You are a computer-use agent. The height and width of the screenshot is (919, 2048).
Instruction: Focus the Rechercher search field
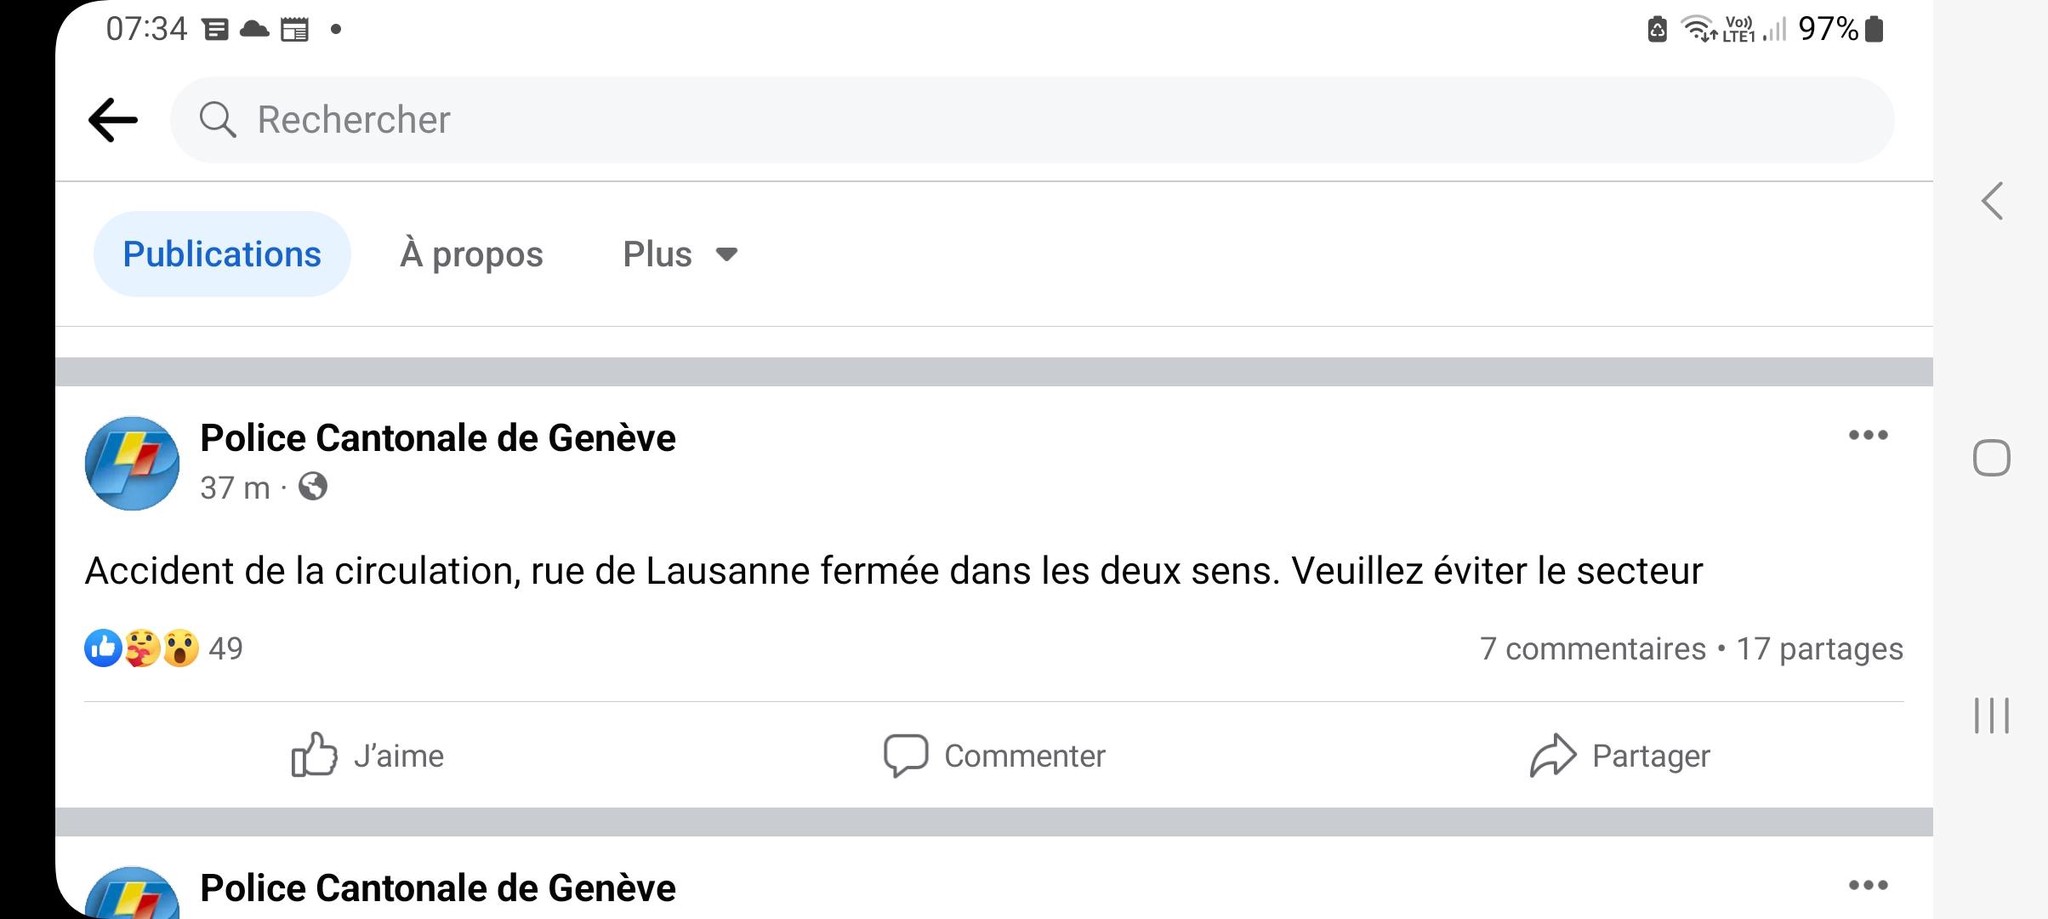[1030, 120]
